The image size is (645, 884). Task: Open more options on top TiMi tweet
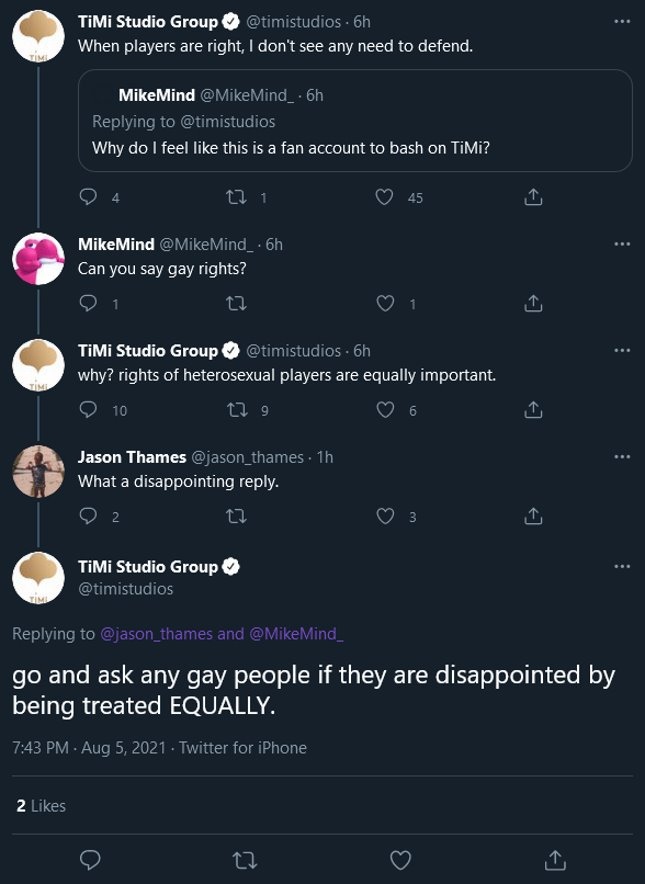(623, 22)
